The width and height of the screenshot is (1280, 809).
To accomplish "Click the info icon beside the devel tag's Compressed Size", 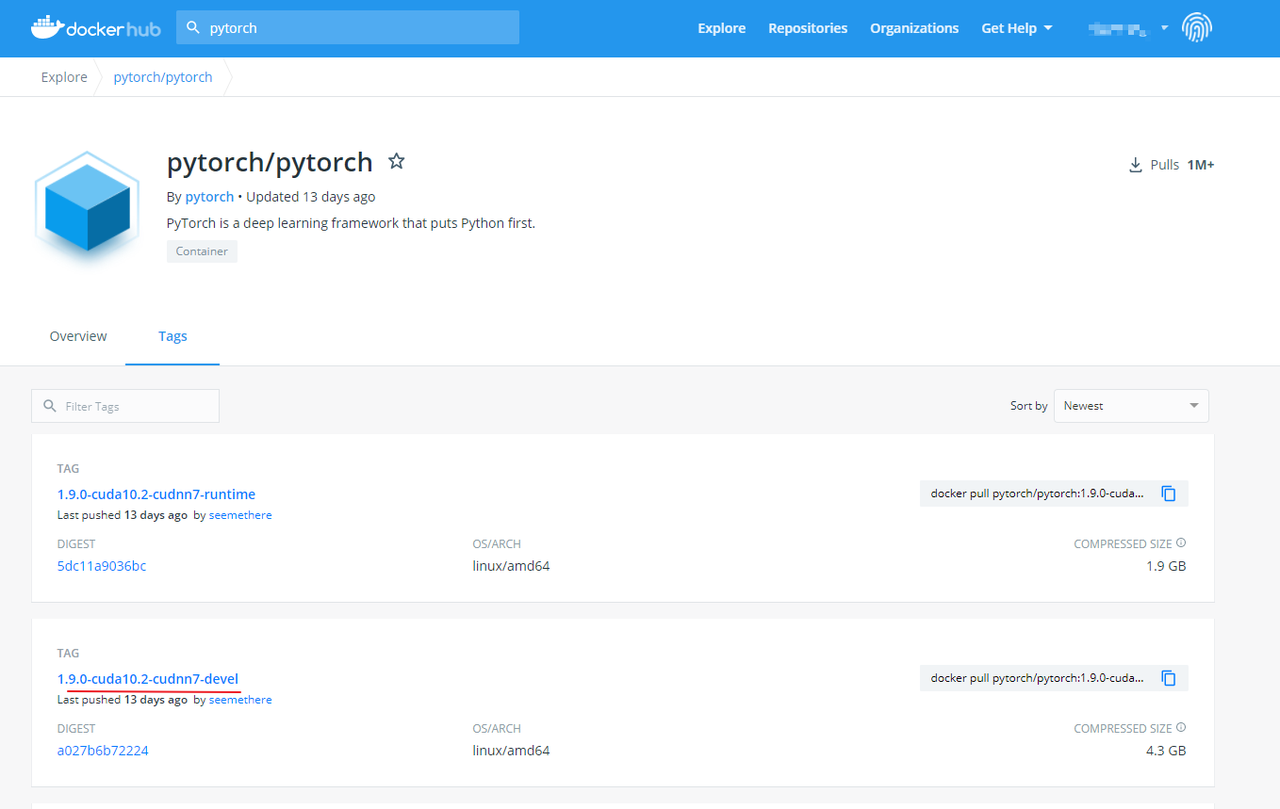I will click(x=1181, y=728).
